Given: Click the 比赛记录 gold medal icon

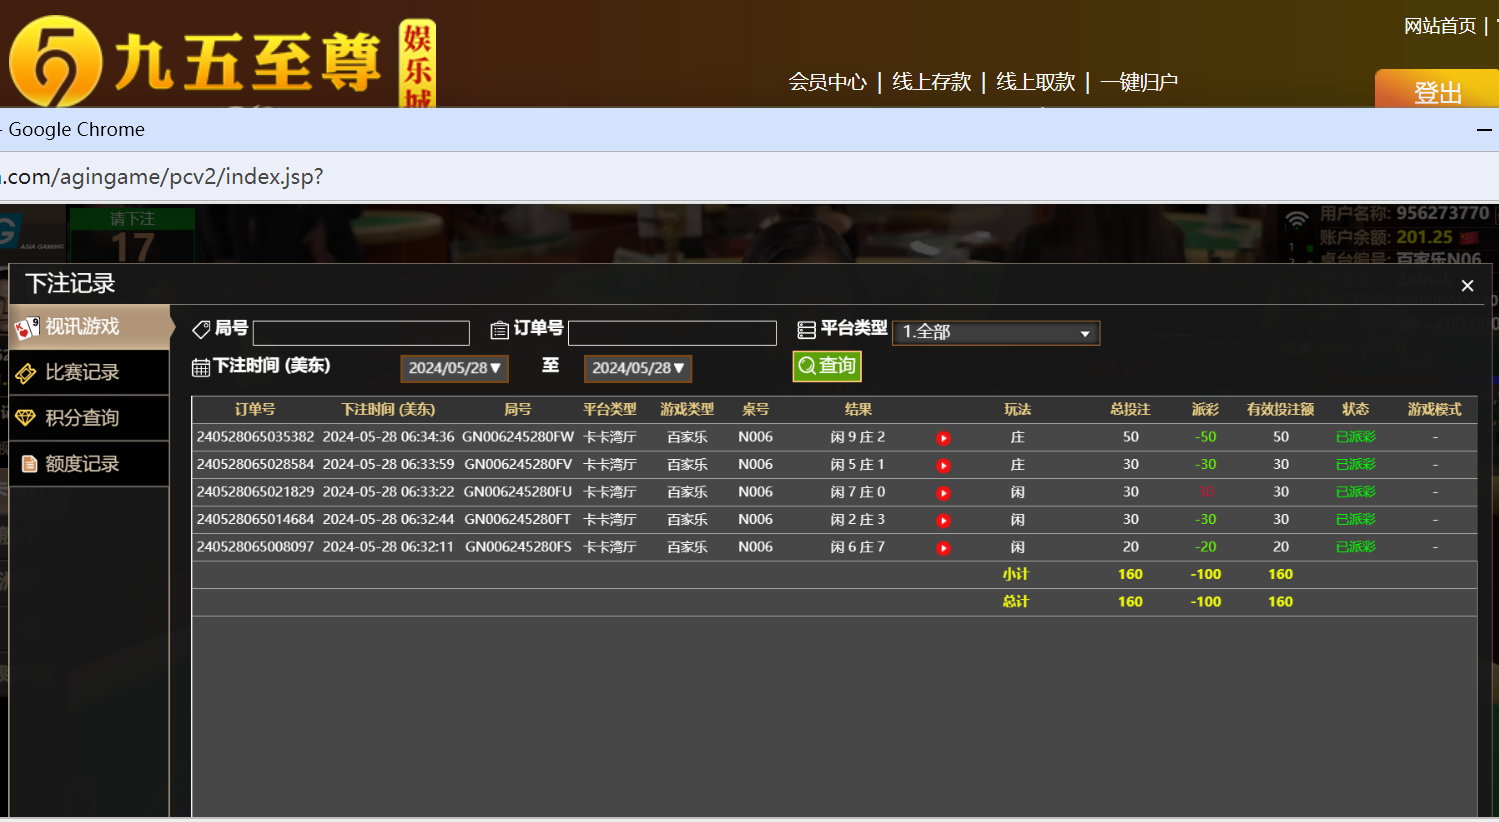Looking at the screenshot, I should [x=27, y=372].
